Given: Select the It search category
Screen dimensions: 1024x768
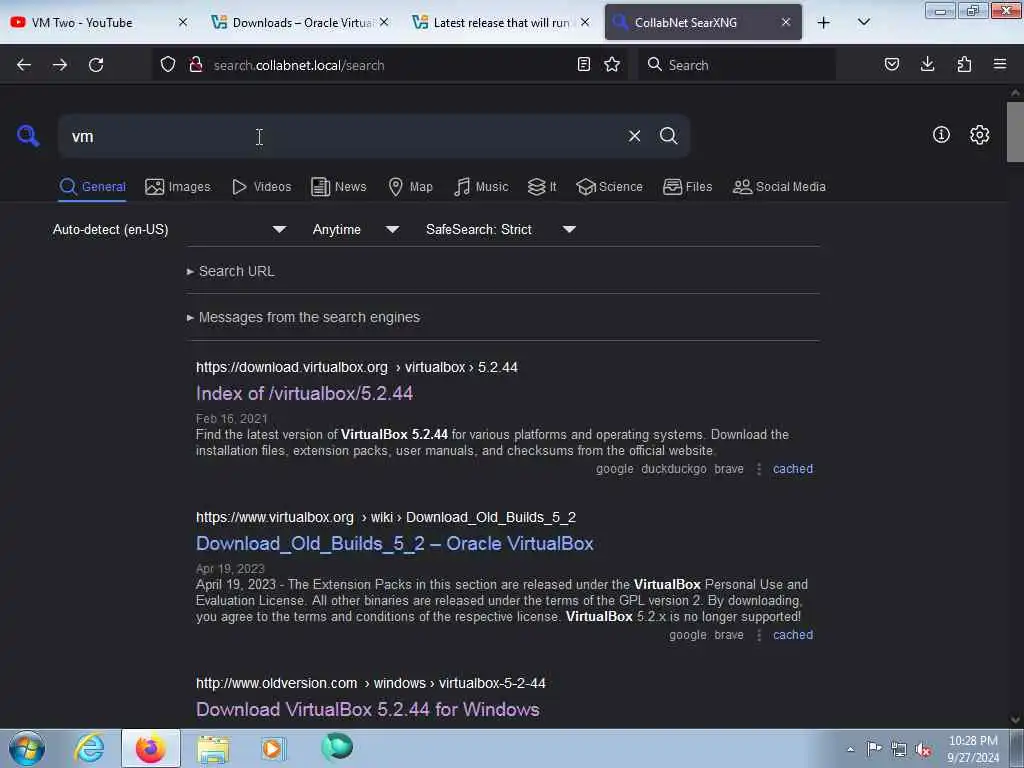Looking at the screenshot, I should [542, 187].
